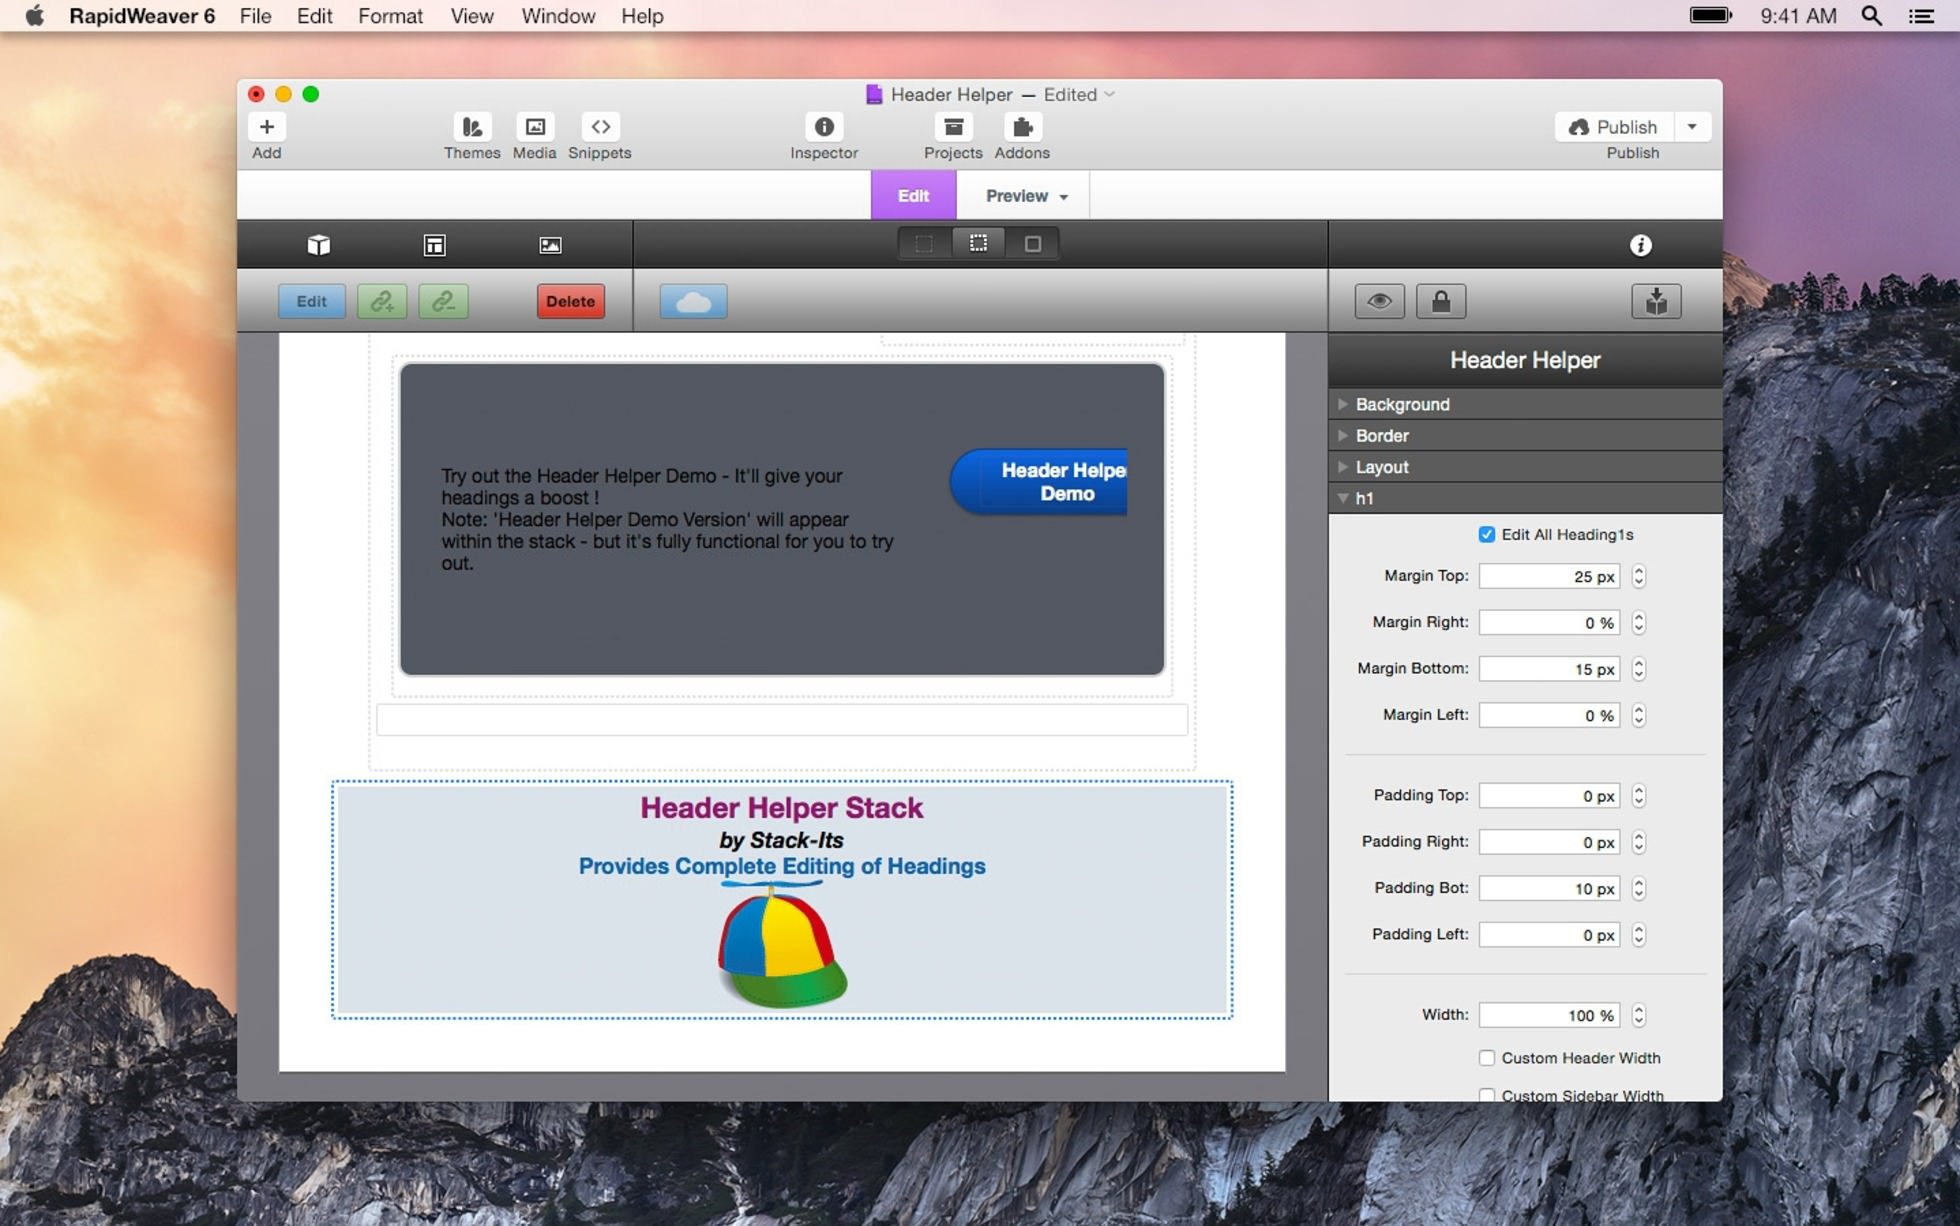This screenshot has width=1960, height=1226.
Task: Click the purple document icon in the title bar
Action: click(x=874, y=94)
